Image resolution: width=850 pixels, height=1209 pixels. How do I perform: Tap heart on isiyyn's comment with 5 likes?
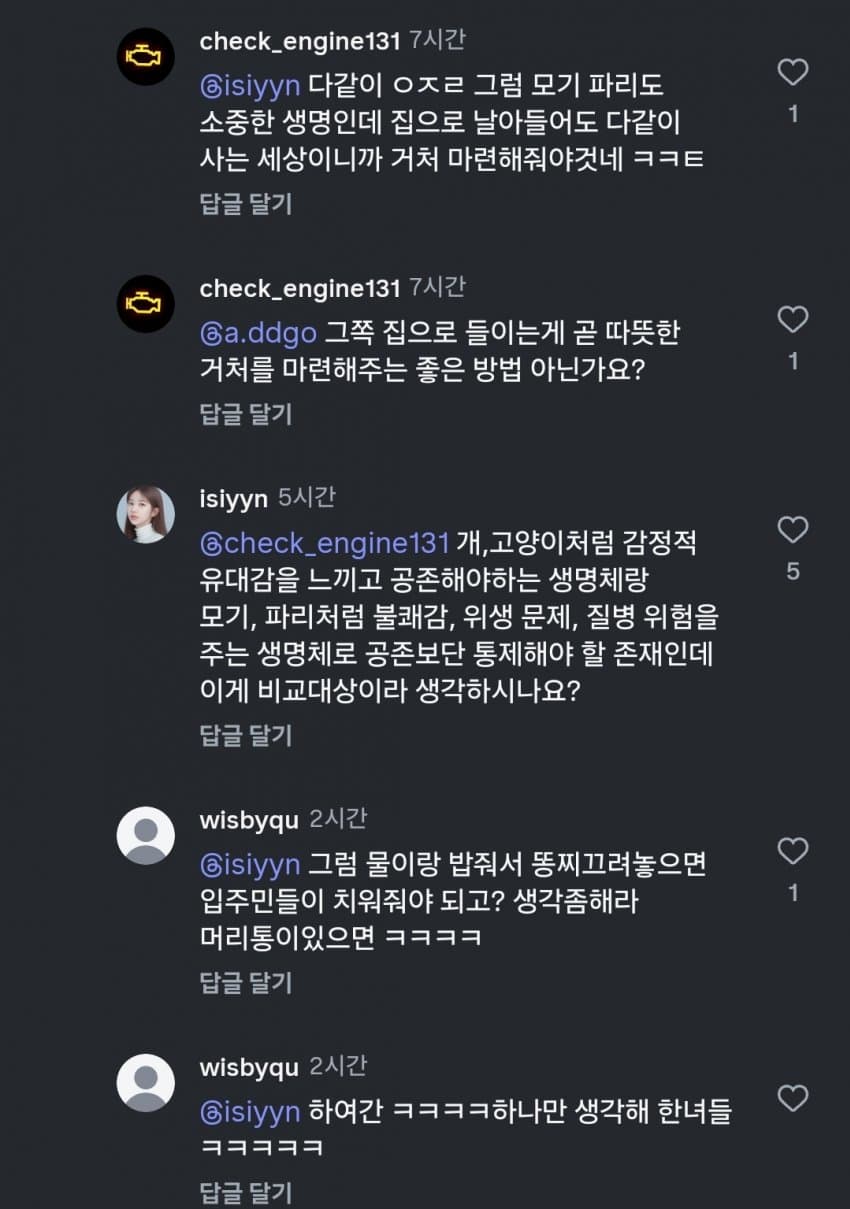pyautogui.click(x=793, y=530)
